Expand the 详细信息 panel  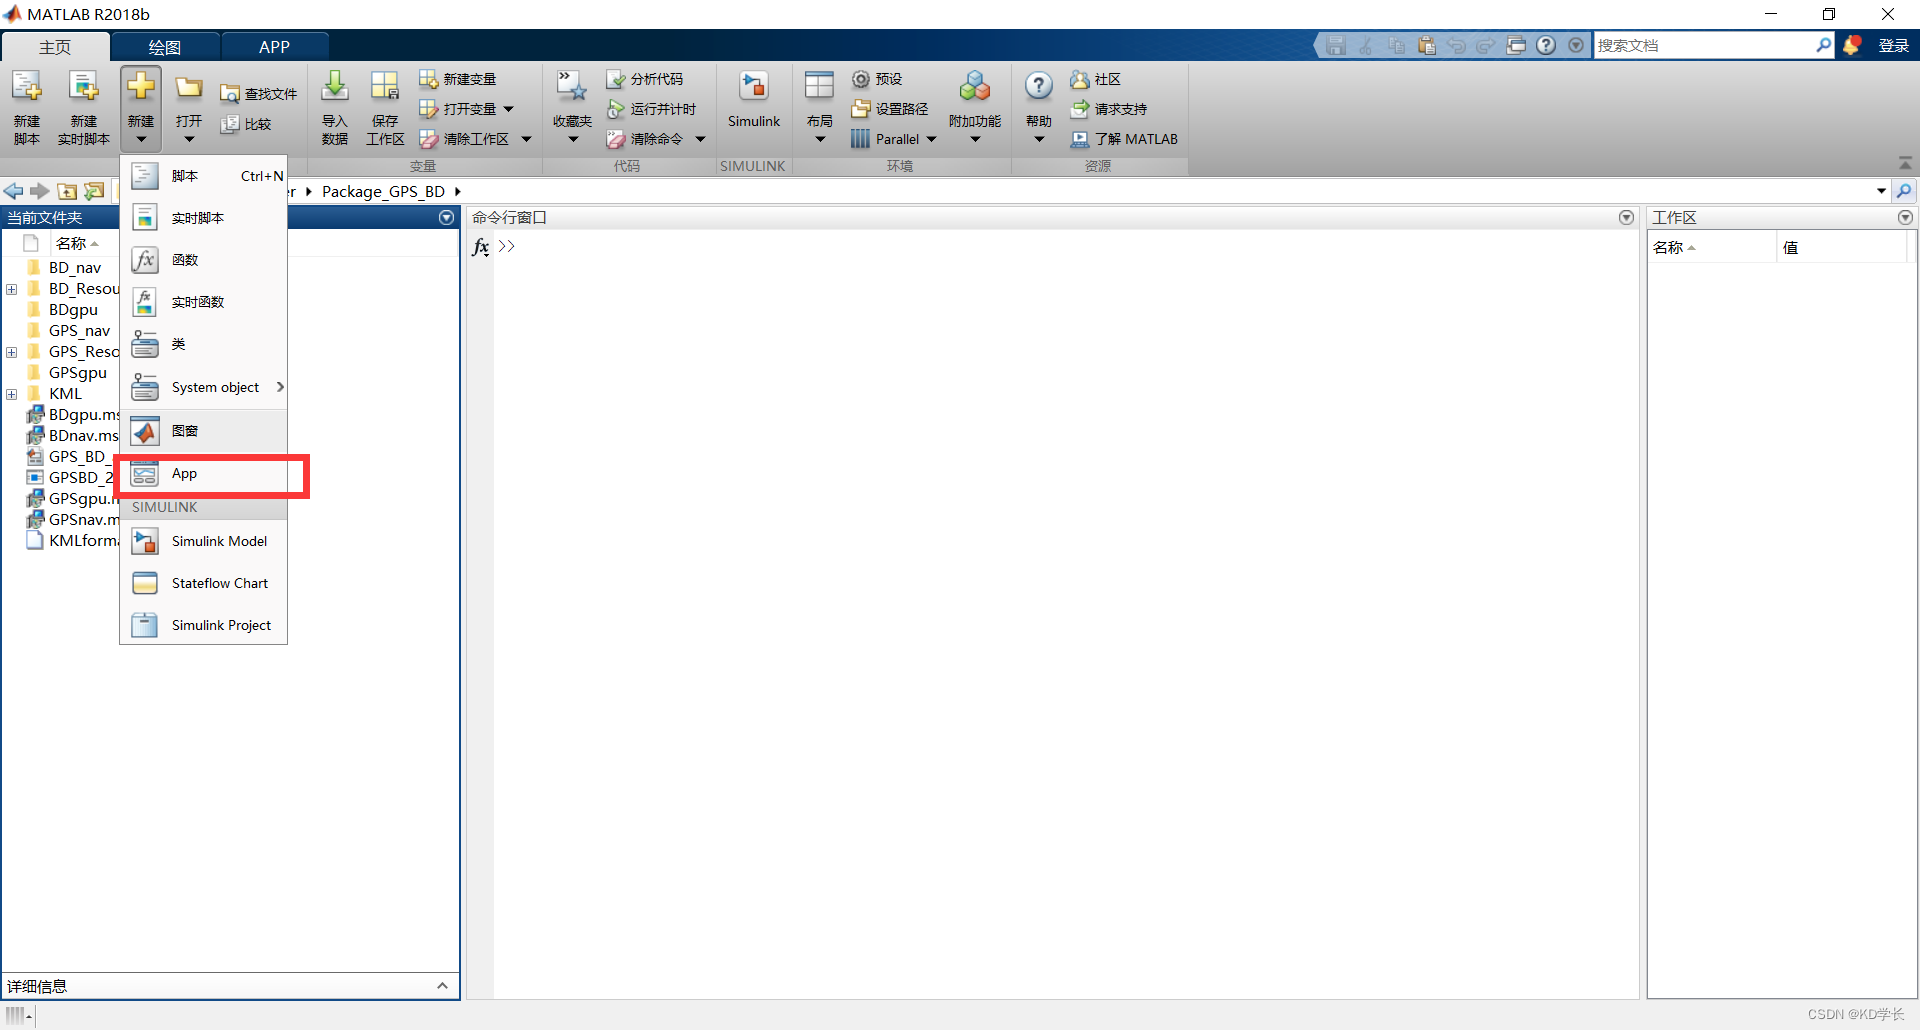point(442,986)
